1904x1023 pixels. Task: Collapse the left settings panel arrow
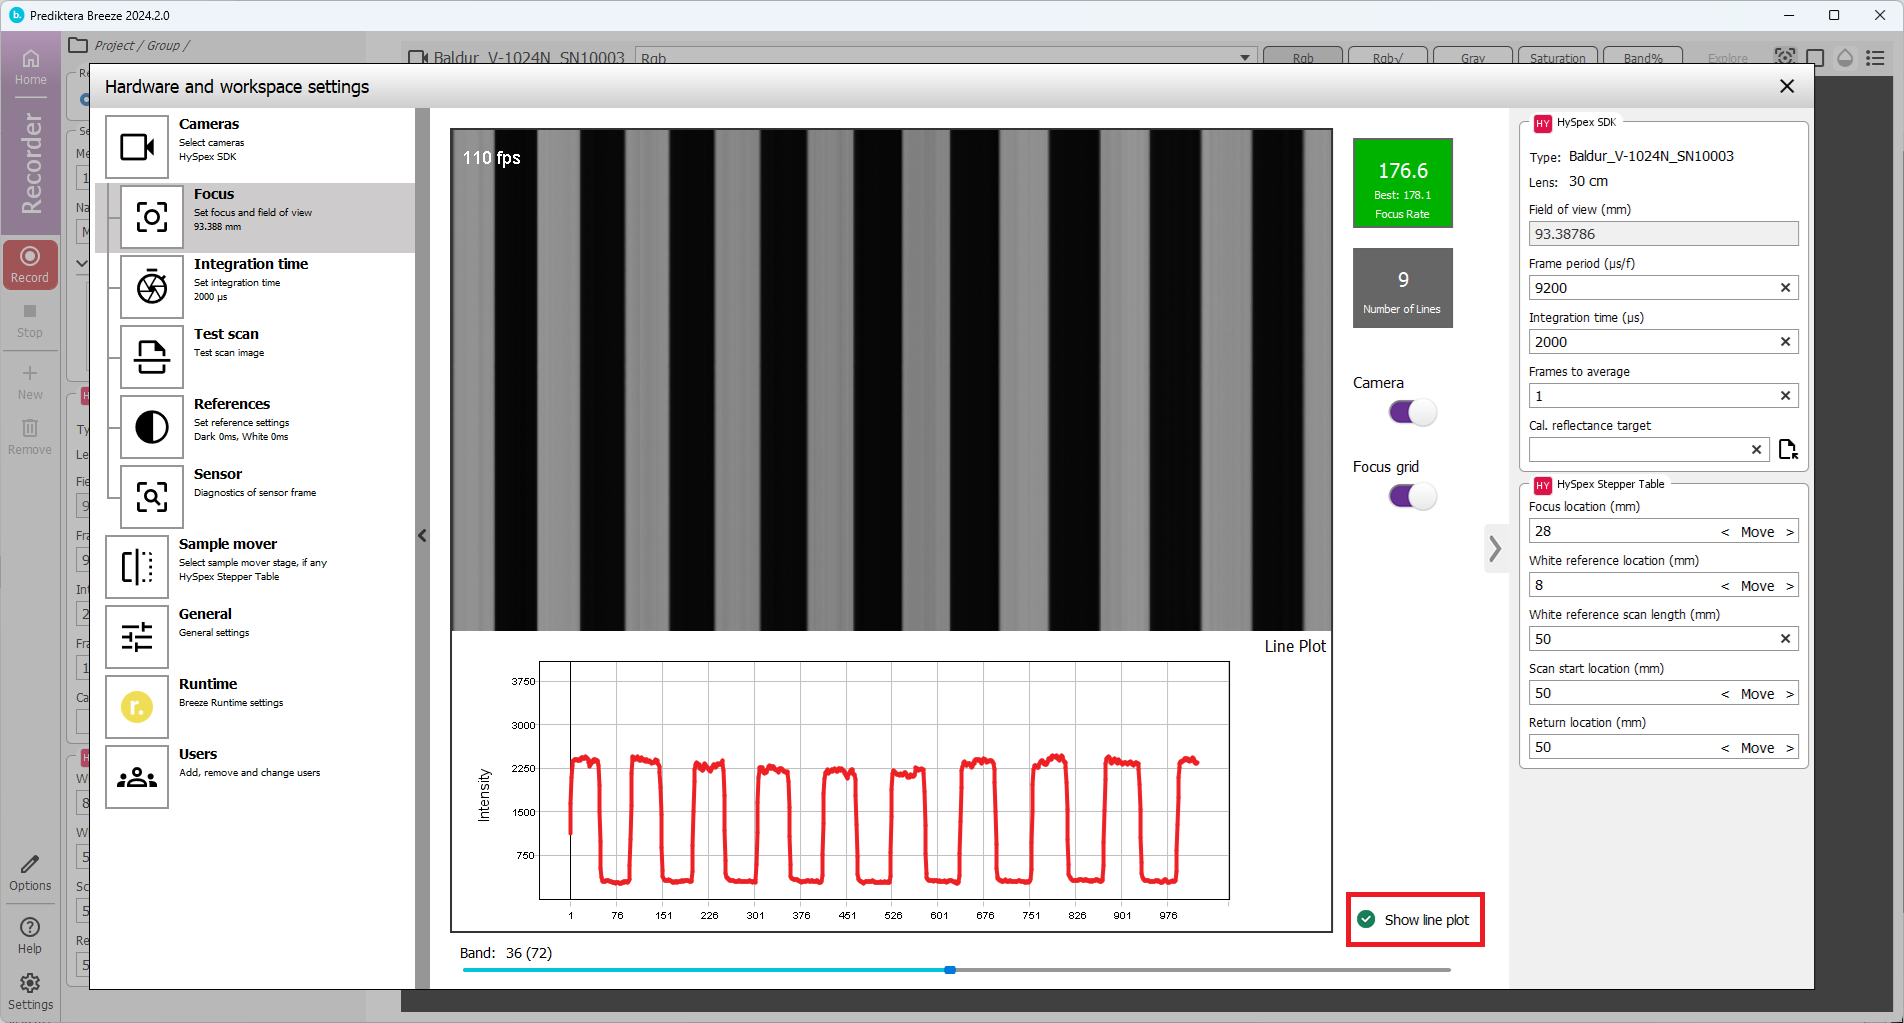coord(422,536)
